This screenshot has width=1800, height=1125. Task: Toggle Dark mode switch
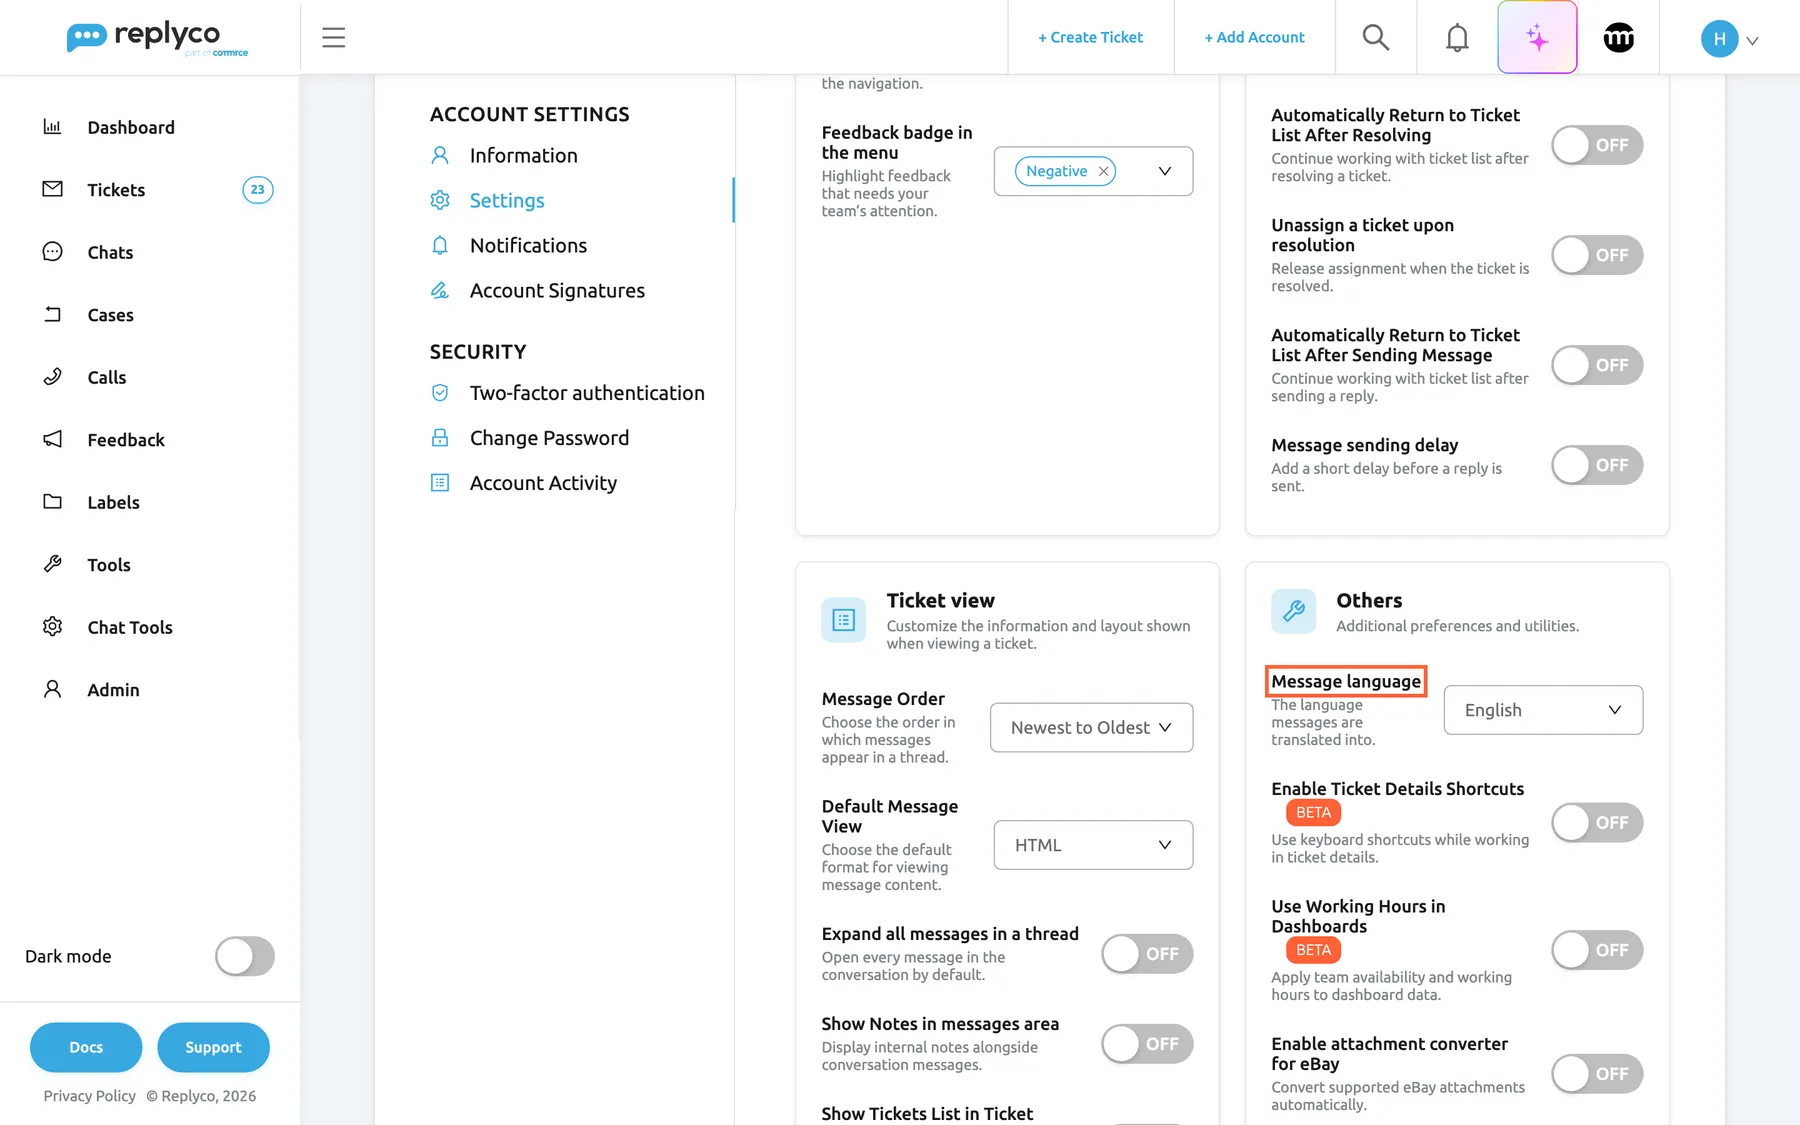[245, 956]
